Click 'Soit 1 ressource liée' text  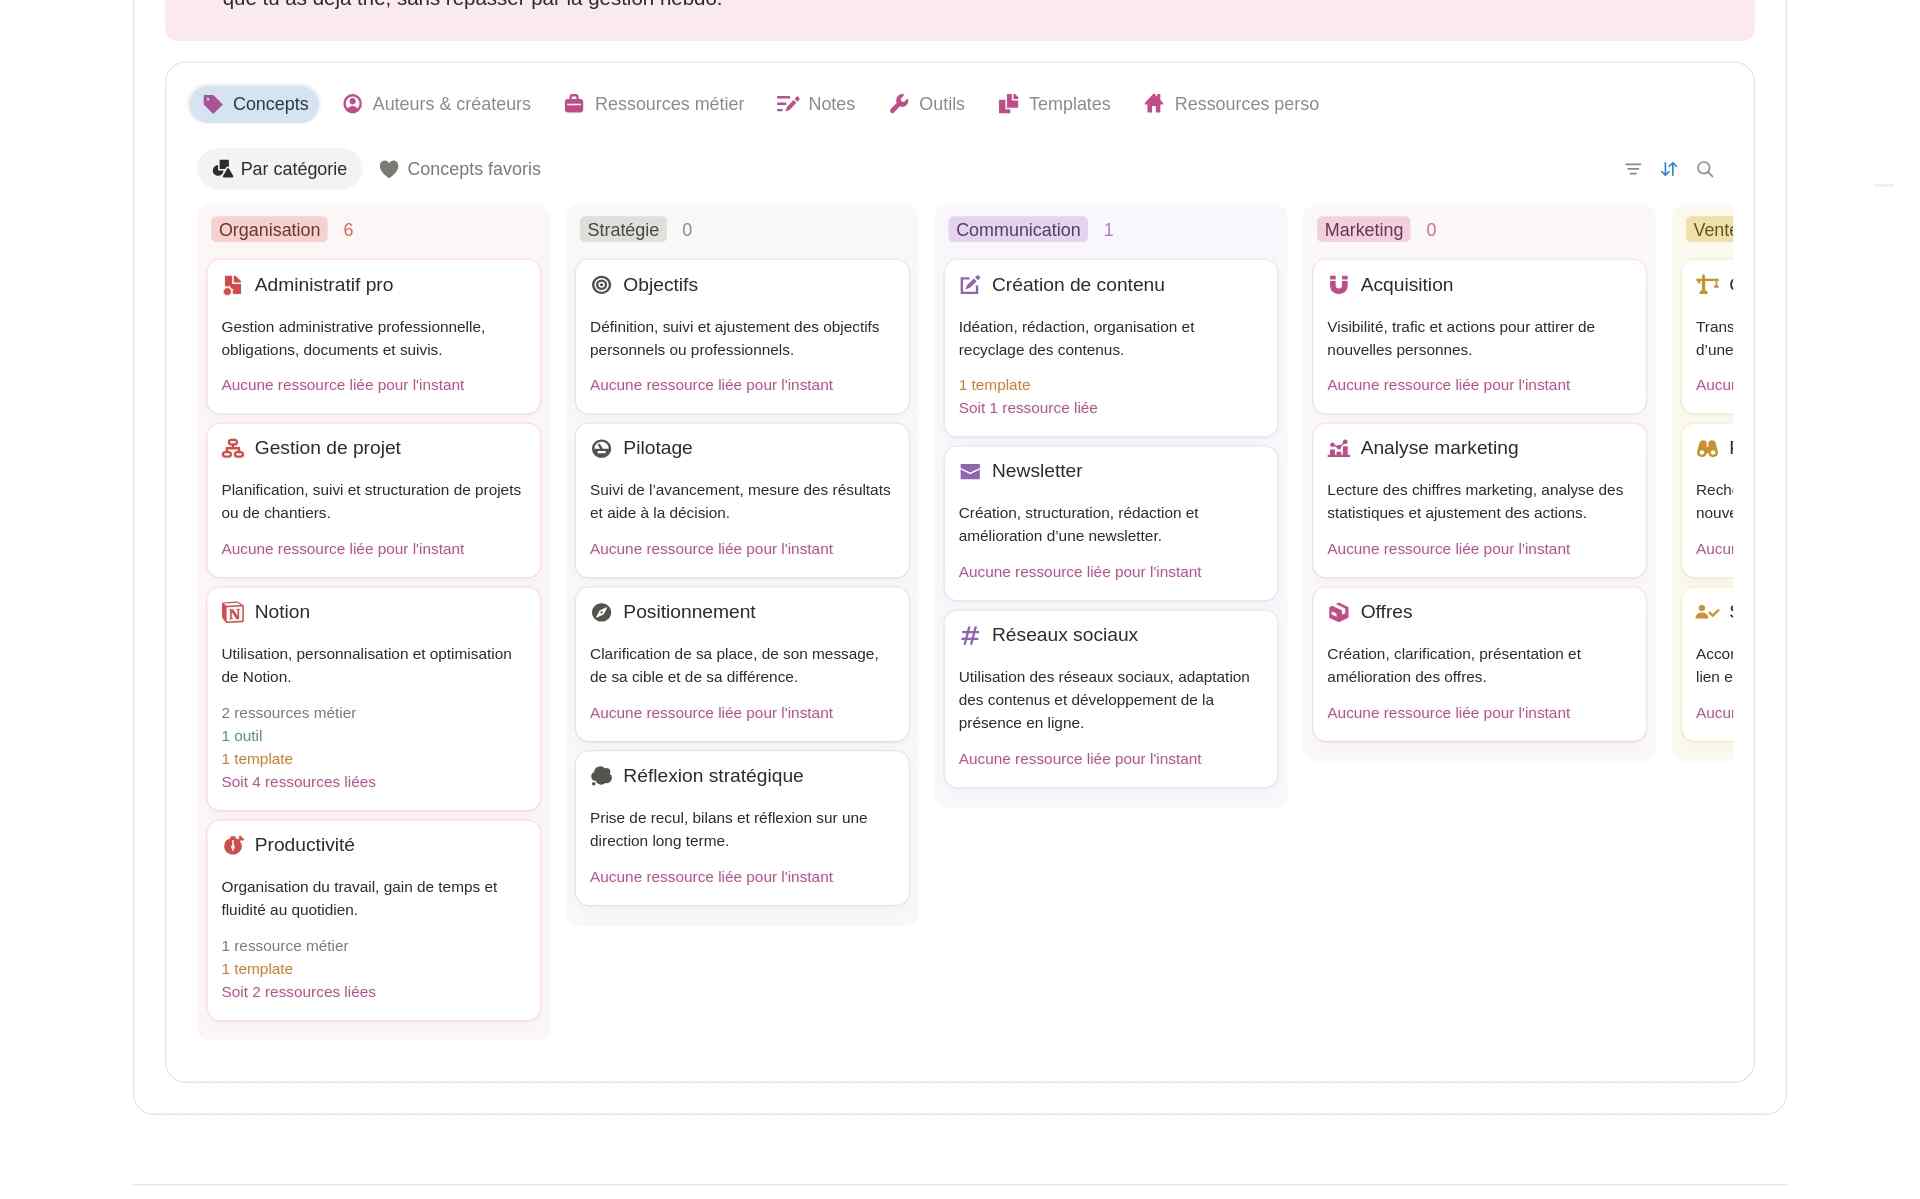coord(1028,408)
